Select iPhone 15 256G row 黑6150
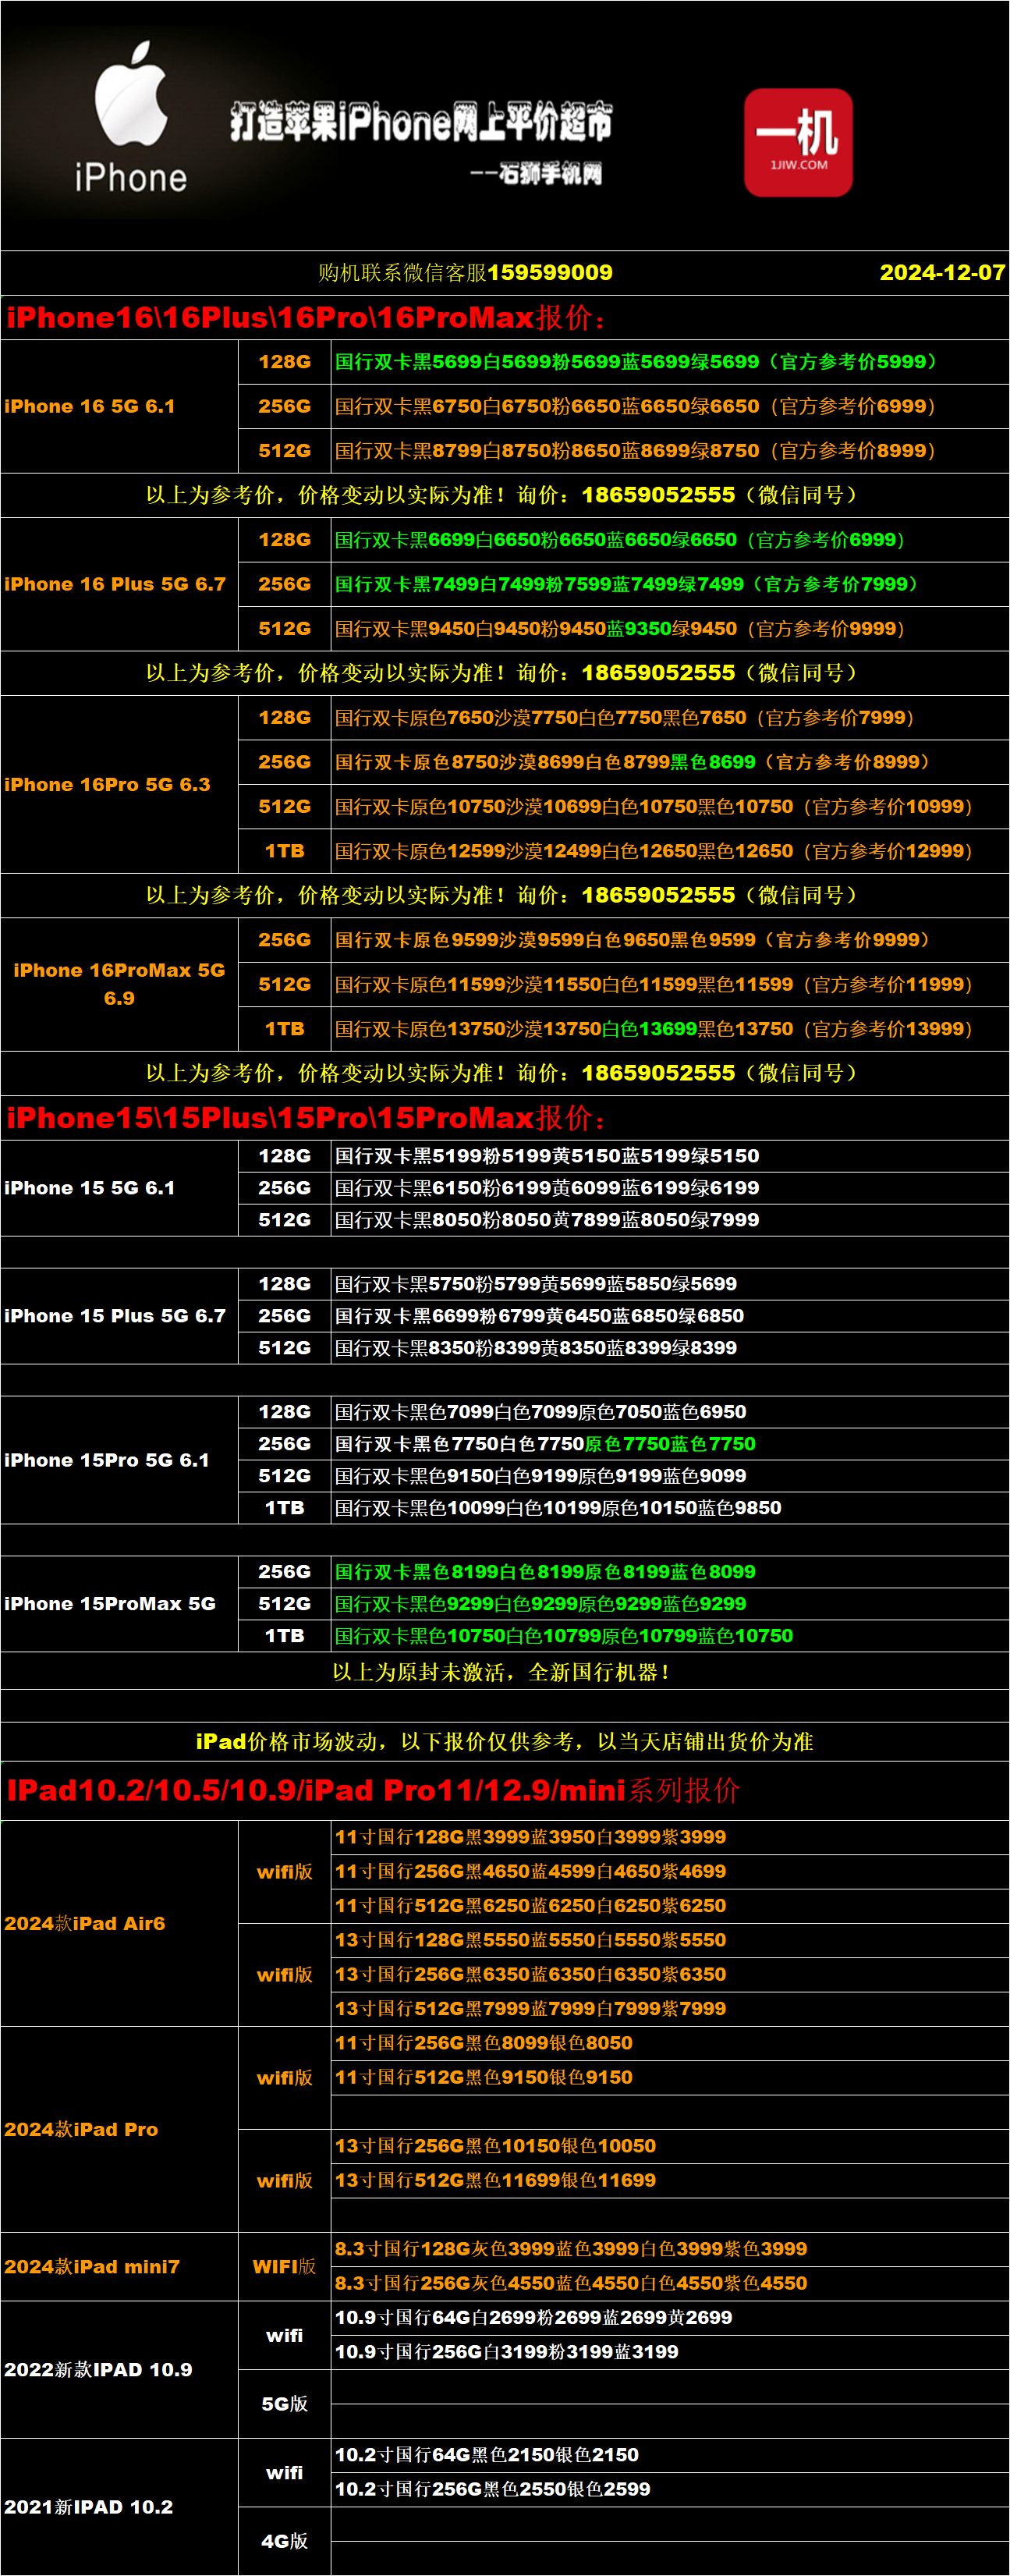The height and width of the screenshot is (2576, 1010). tap(669, 1188)
